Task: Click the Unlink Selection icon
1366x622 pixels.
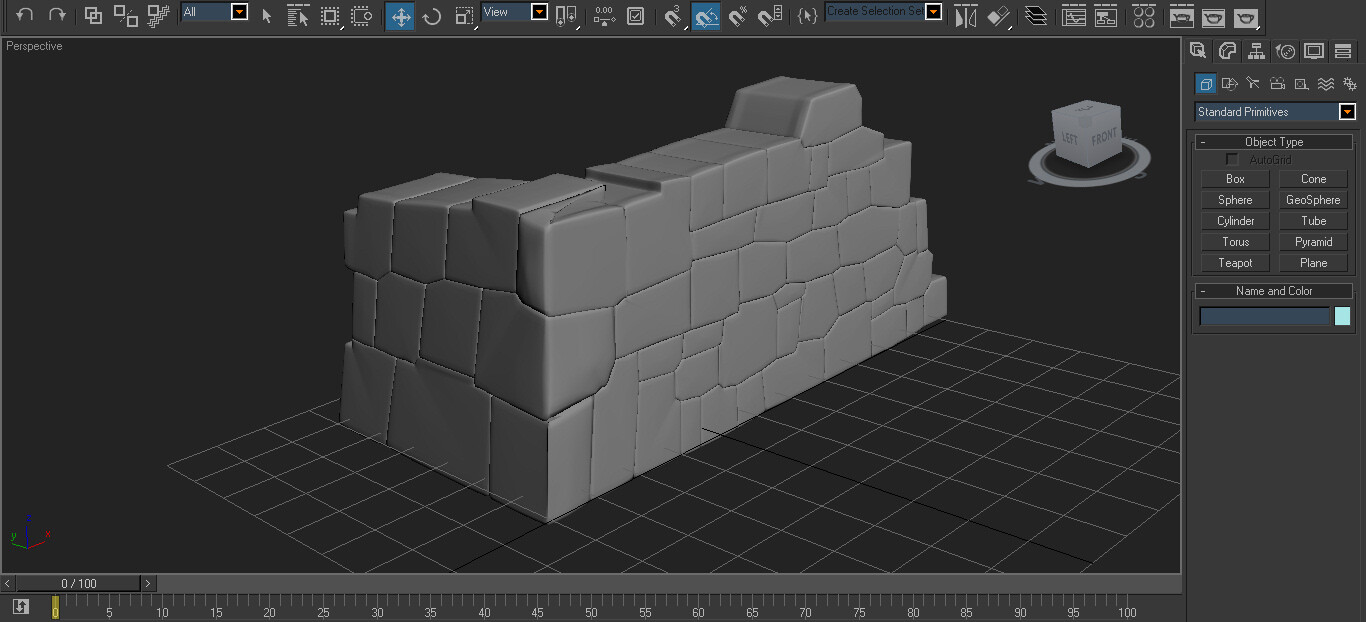Action: [x=125, y=15]
